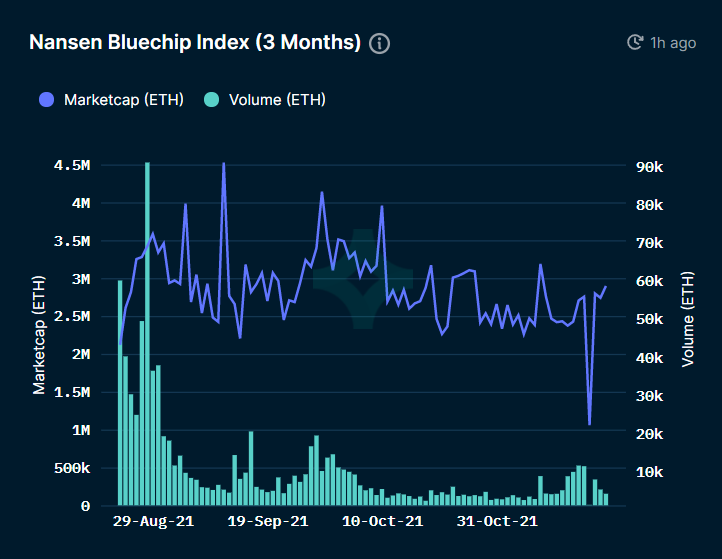722x559 pixels.
Task: Click the '30k' right axis label
Action: tap(649, 396)
